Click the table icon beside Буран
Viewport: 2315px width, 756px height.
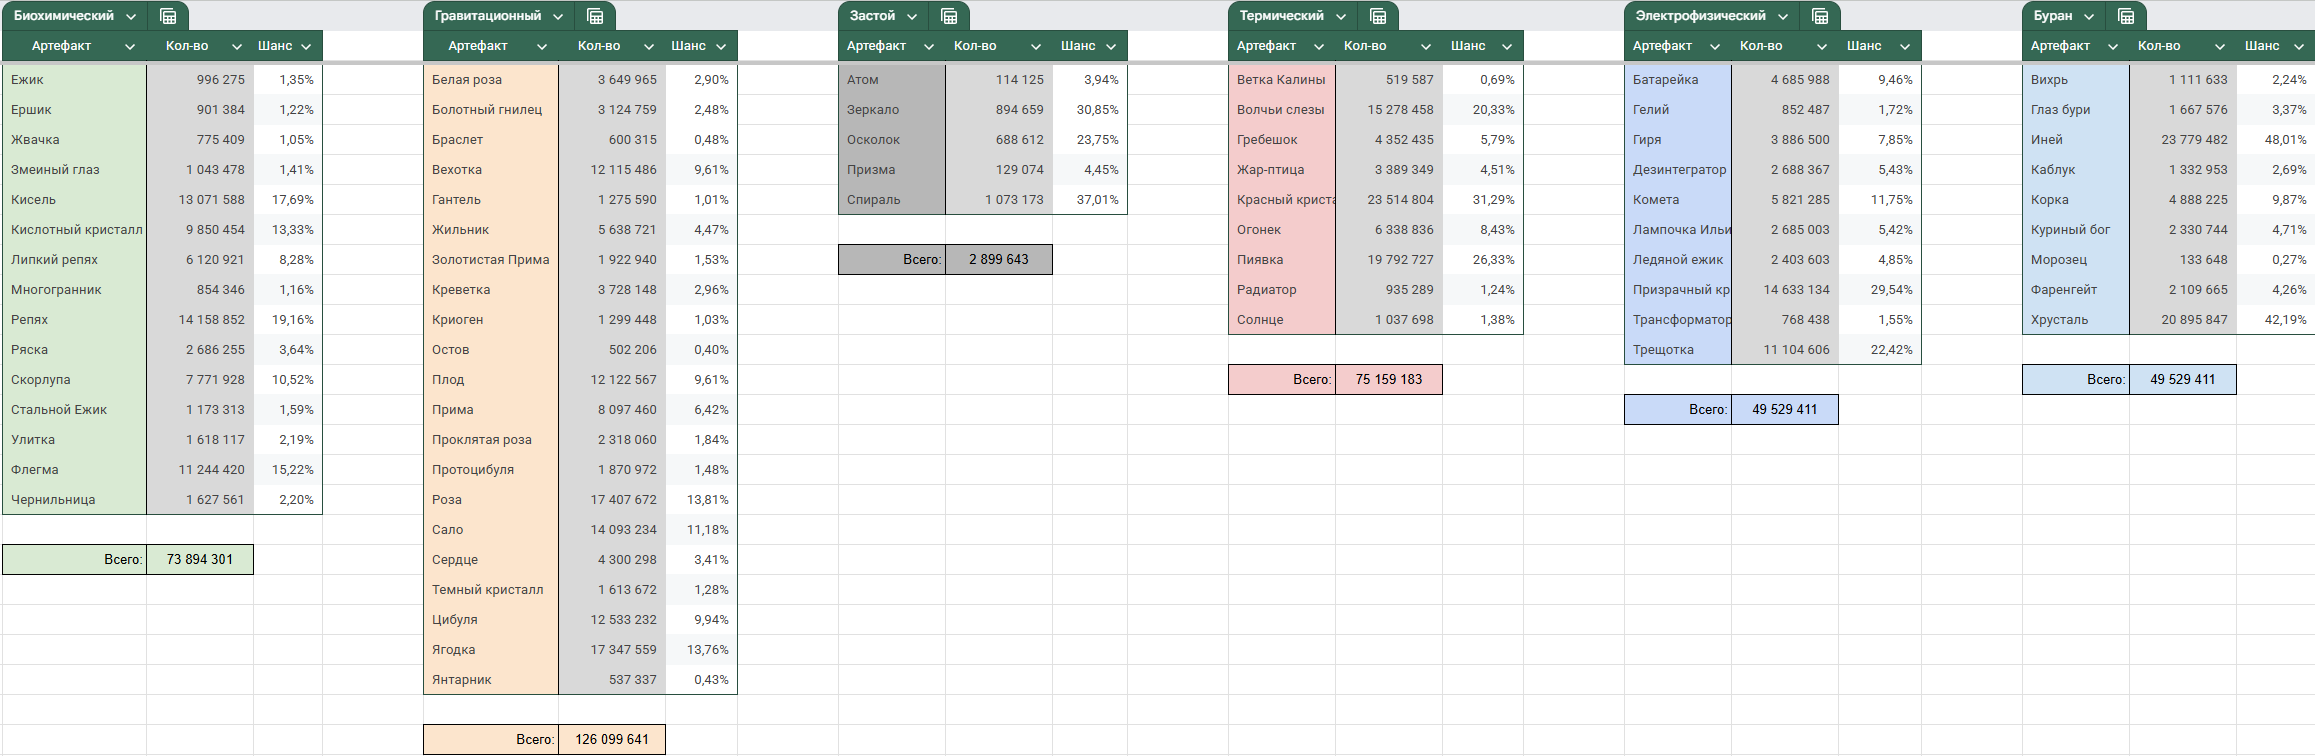pyautogui.click(x=2126, y=16)
